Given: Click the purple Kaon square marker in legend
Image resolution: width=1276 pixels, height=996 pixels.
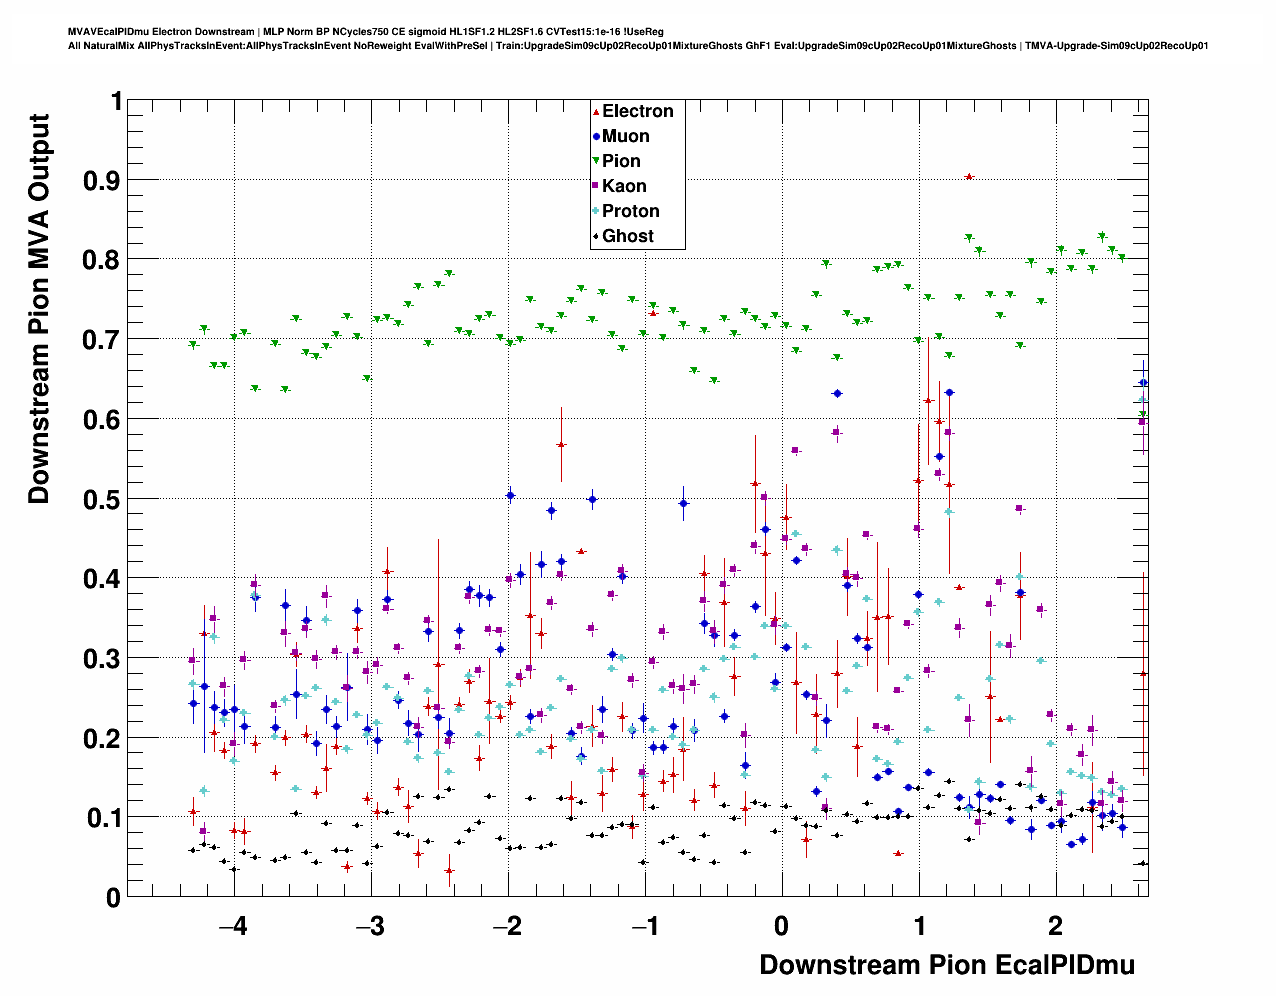Looking at the screenshot, I should point(596,186).
